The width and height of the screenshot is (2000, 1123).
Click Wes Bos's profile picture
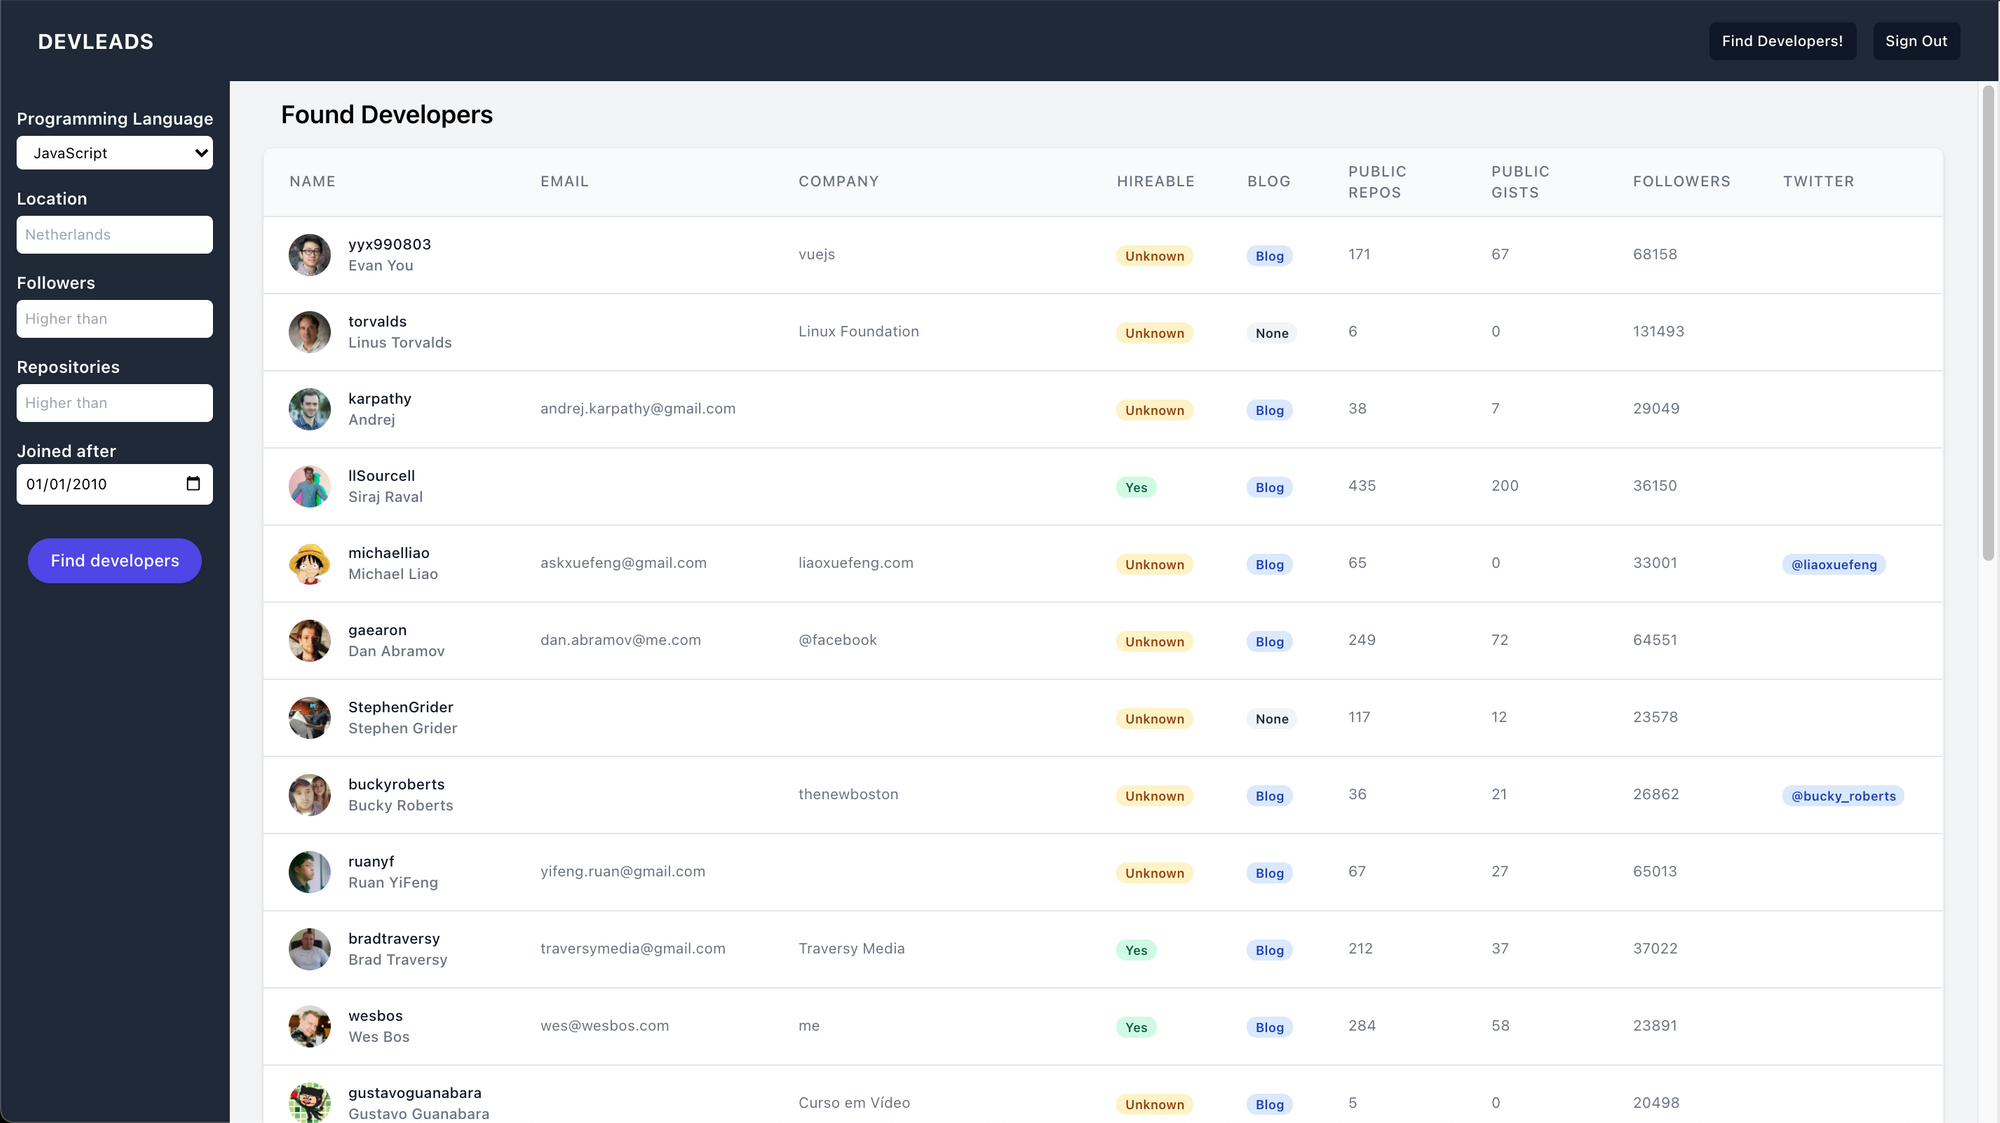309,1026
